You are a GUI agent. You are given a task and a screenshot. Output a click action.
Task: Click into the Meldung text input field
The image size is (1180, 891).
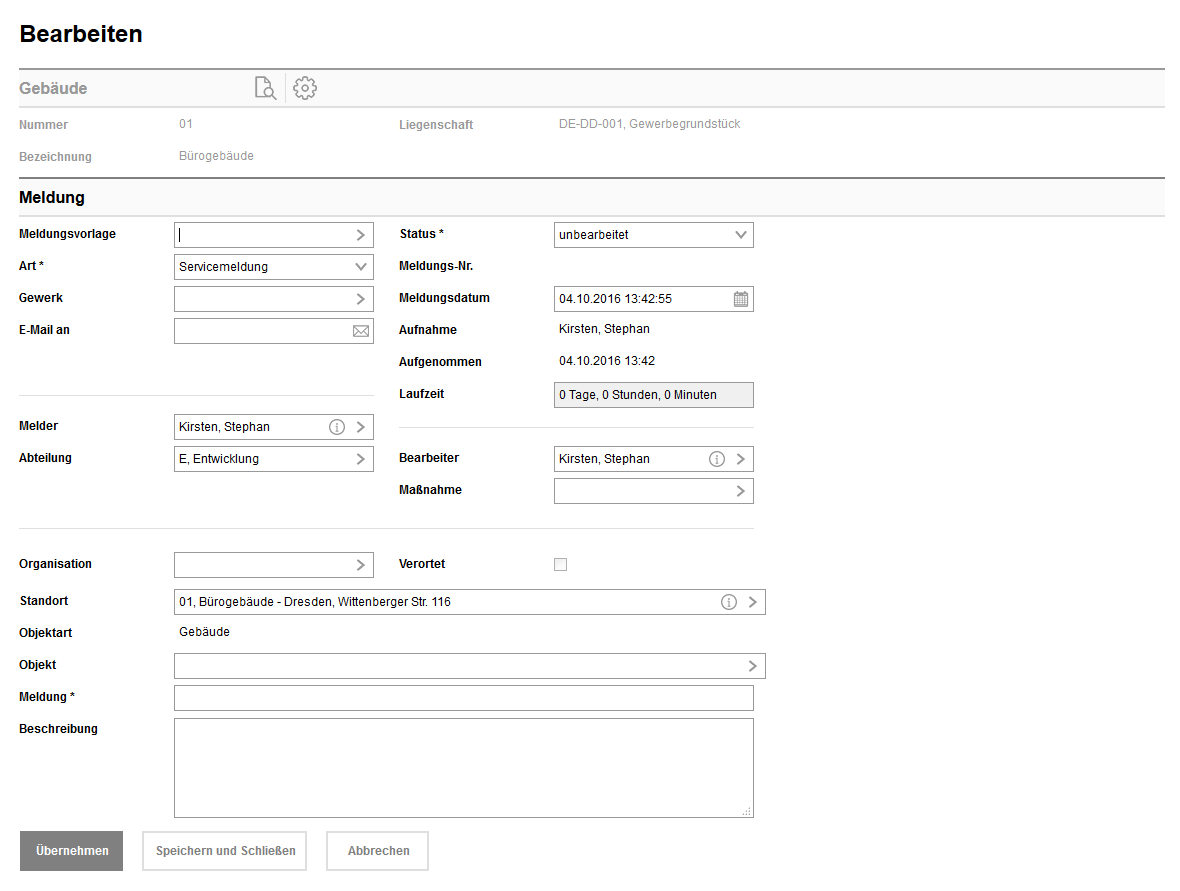point(463,698)
